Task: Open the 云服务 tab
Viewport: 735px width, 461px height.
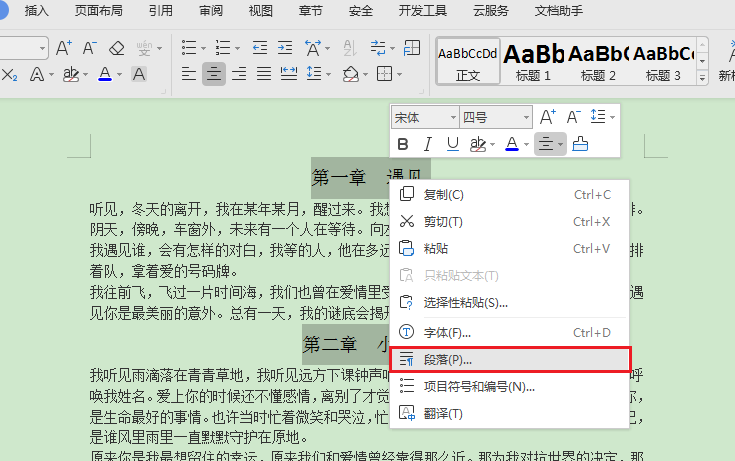Action: click(491, 10)
